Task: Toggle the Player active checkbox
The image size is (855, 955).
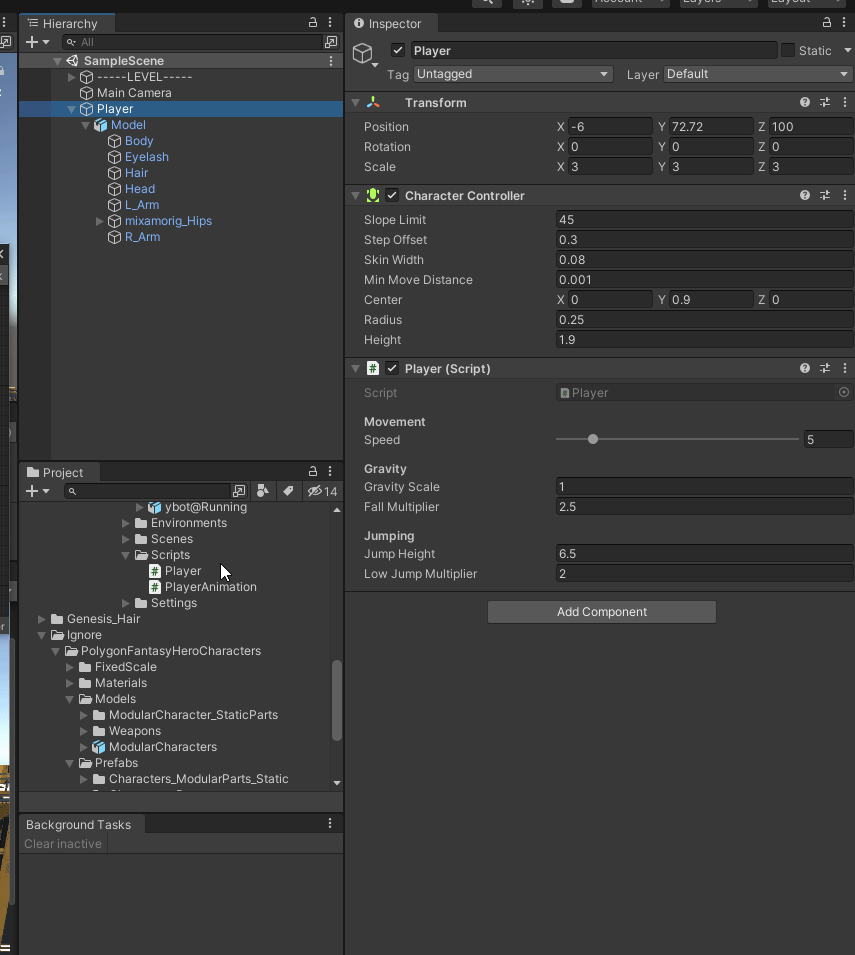Action: pyautogui.click(x=398, y=51)
